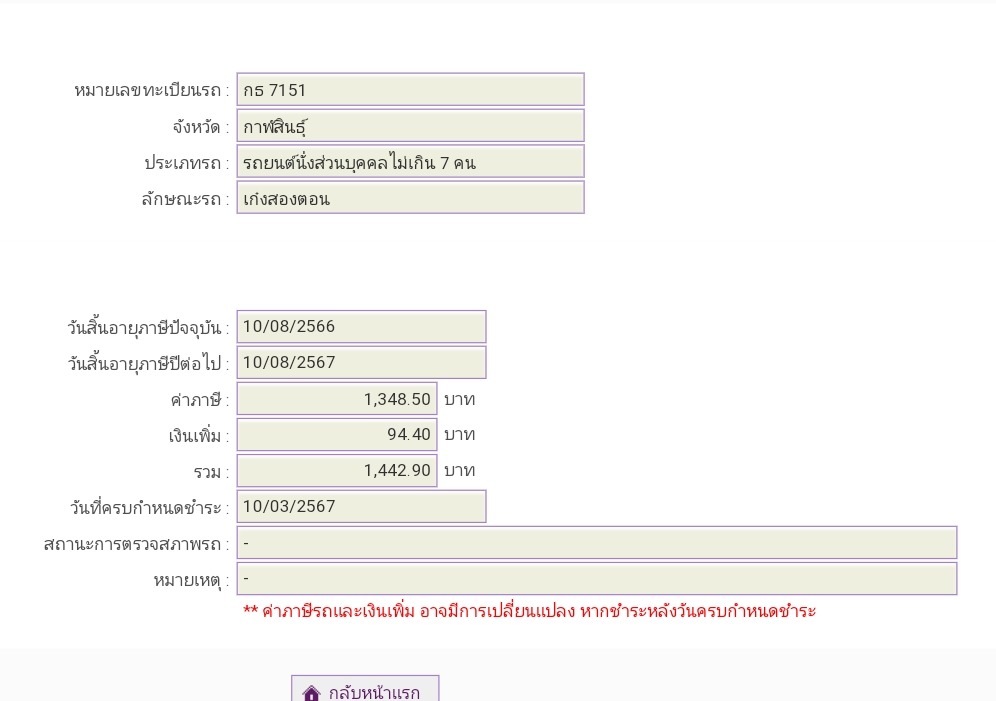The width and height of the screenshot is (996, 701).
Task: Click the label วันสิ้นอายุภาษีปัจจุบัน
Action: click(148, 328)
